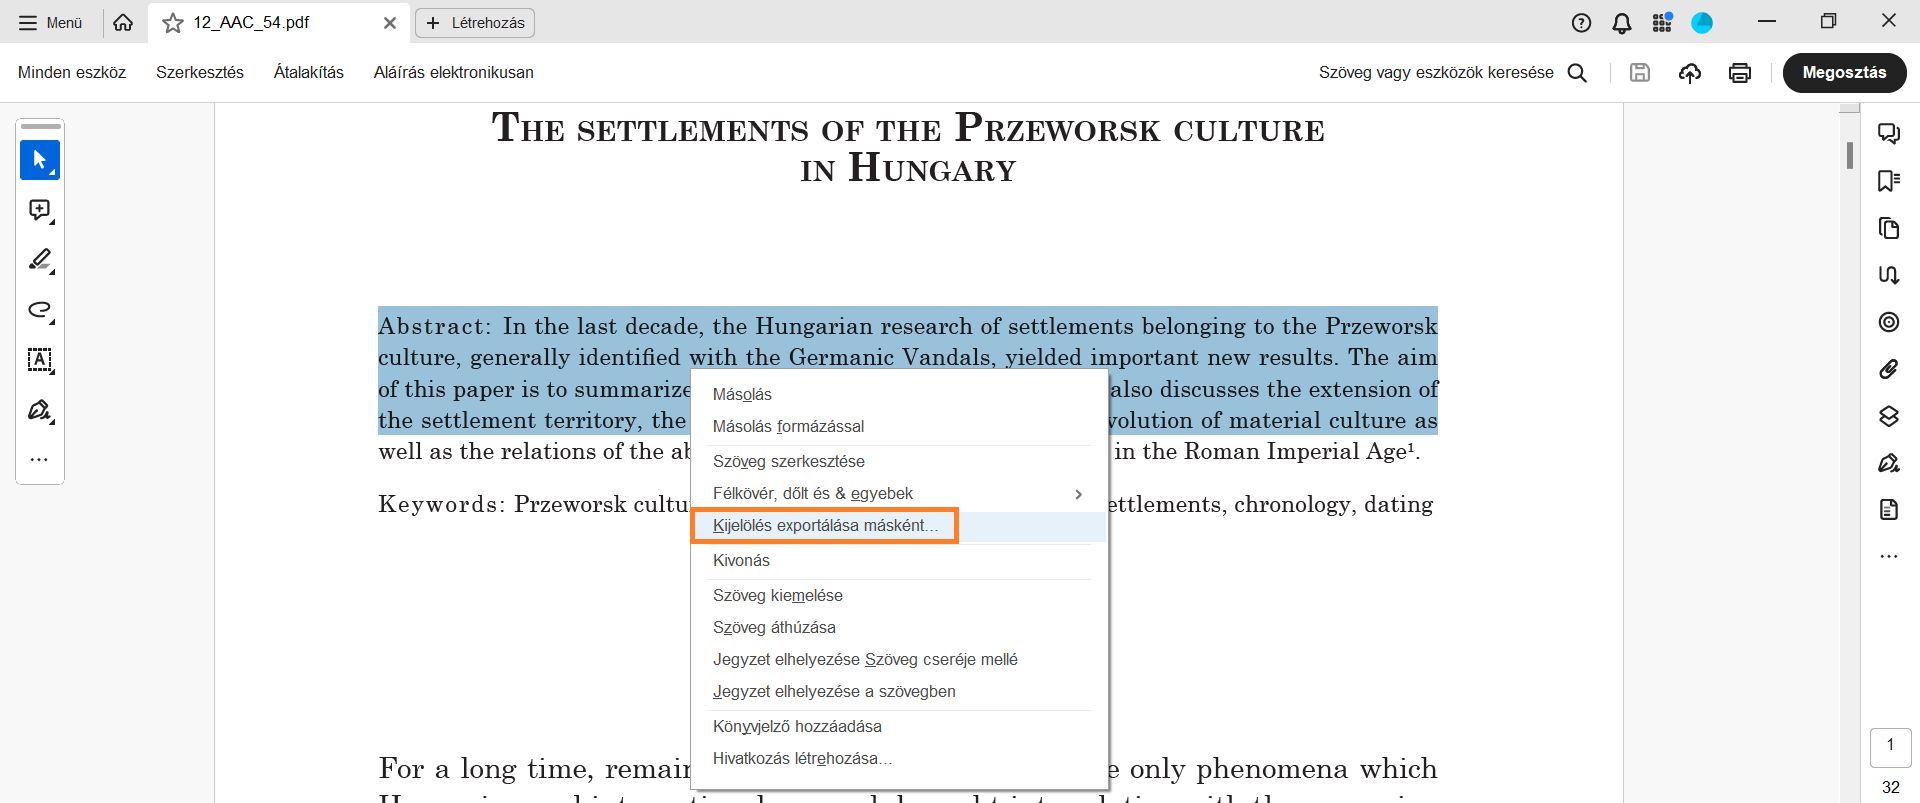Screen dimensions: 1920x803
Task: Choose Hivatkozás létrehozása
Action: tap(899, 758)
